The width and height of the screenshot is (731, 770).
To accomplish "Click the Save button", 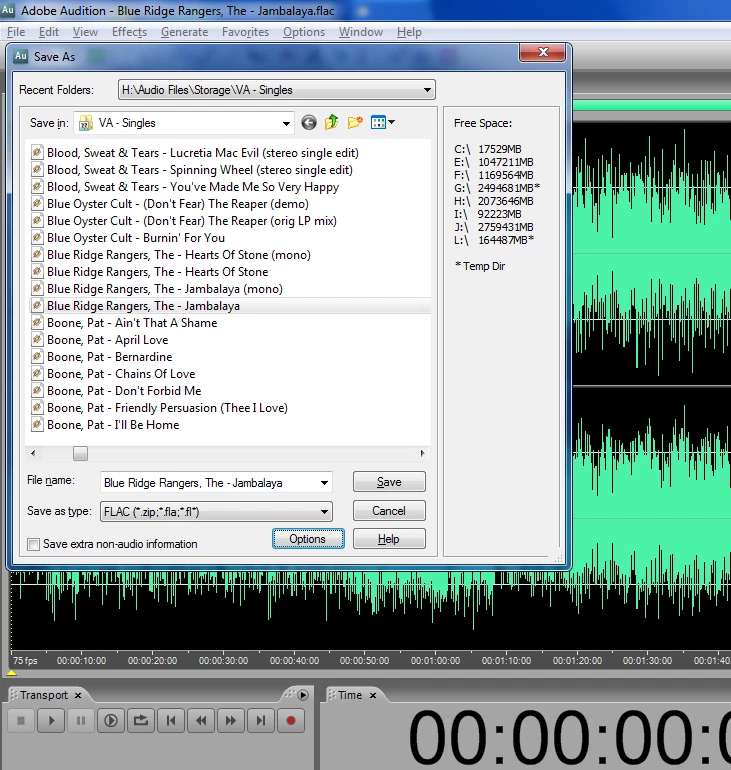I will [x=389, y=482].
